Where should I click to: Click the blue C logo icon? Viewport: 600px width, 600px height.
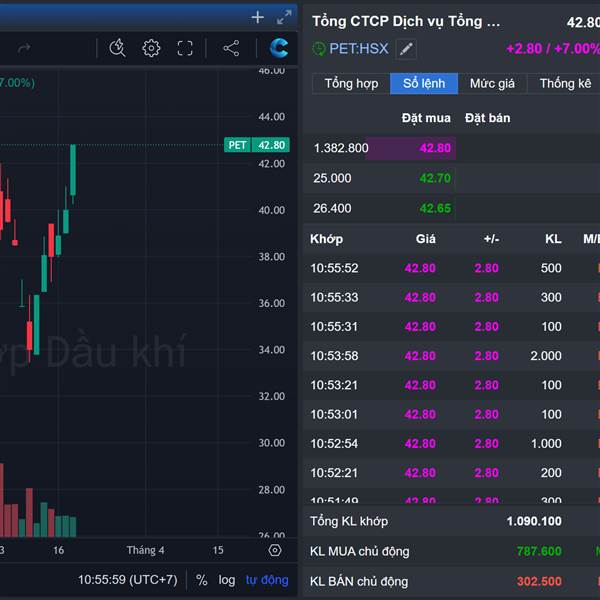click(x=279, y=48)
